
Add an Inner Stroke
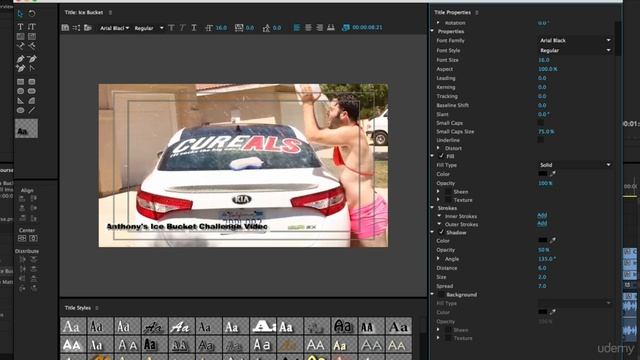click(542, 215)
